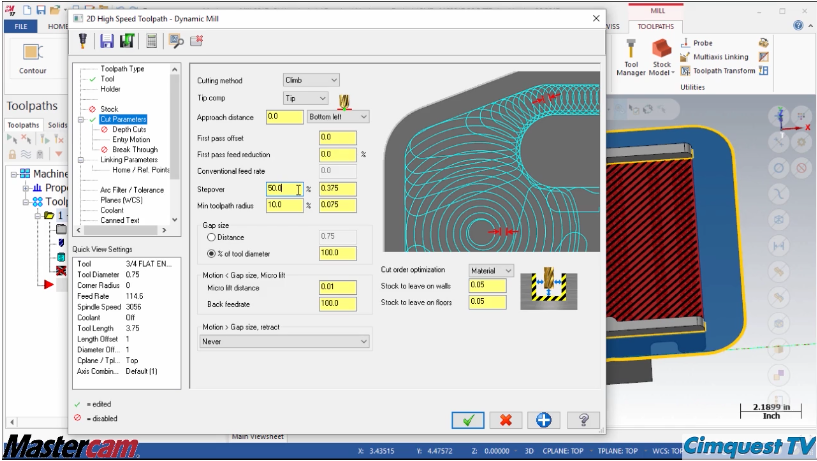Viewport: 817px width, 461px height.
Task: Click the Stepover percent input field
Action: click(284, 189)
